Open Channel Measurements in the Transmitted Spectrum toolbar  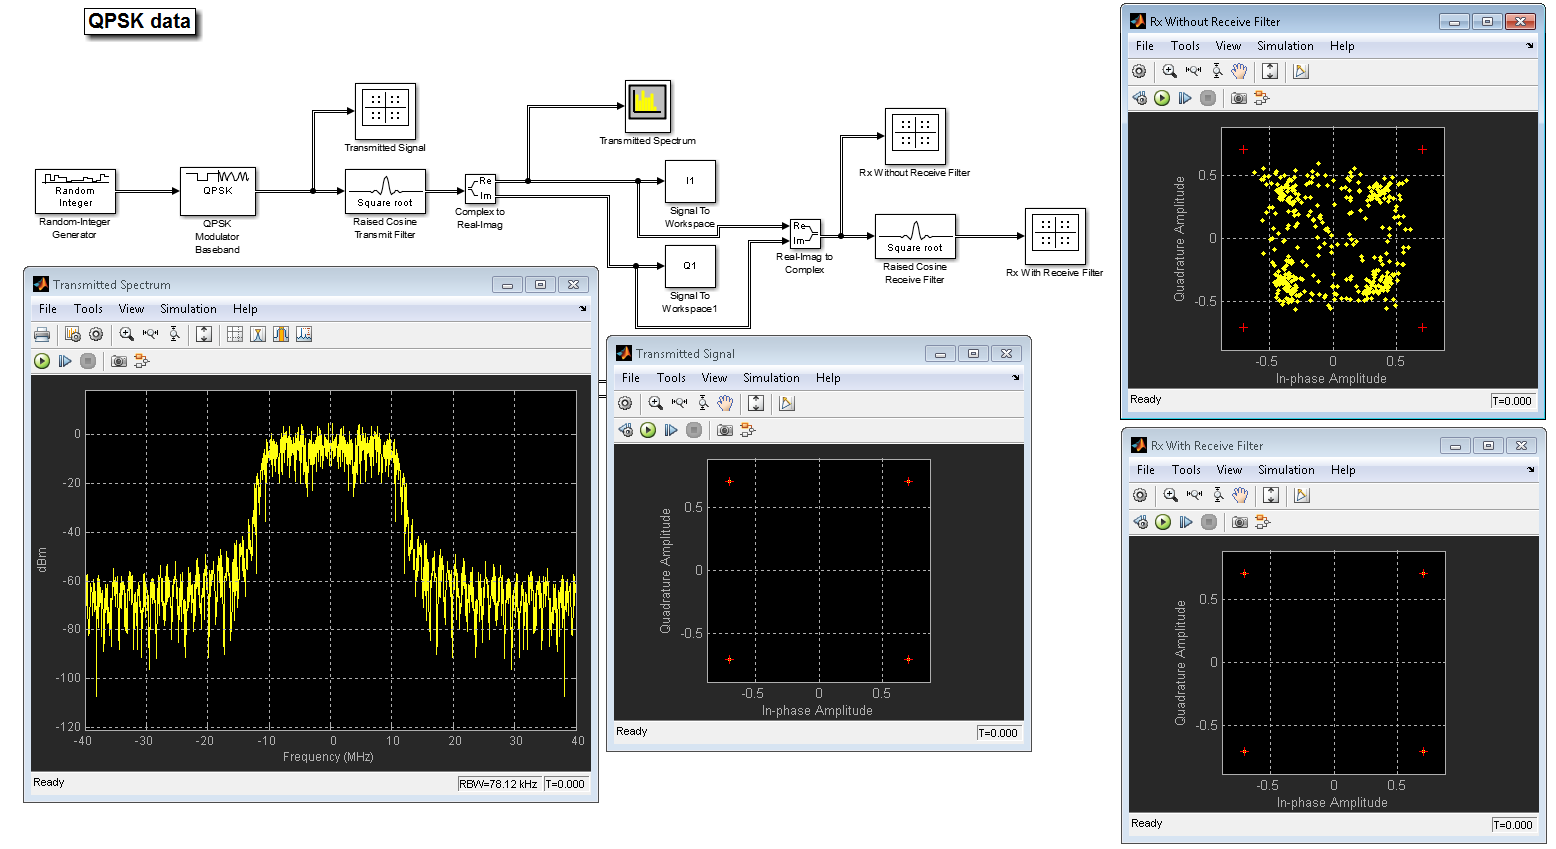[x=281, y=334]
